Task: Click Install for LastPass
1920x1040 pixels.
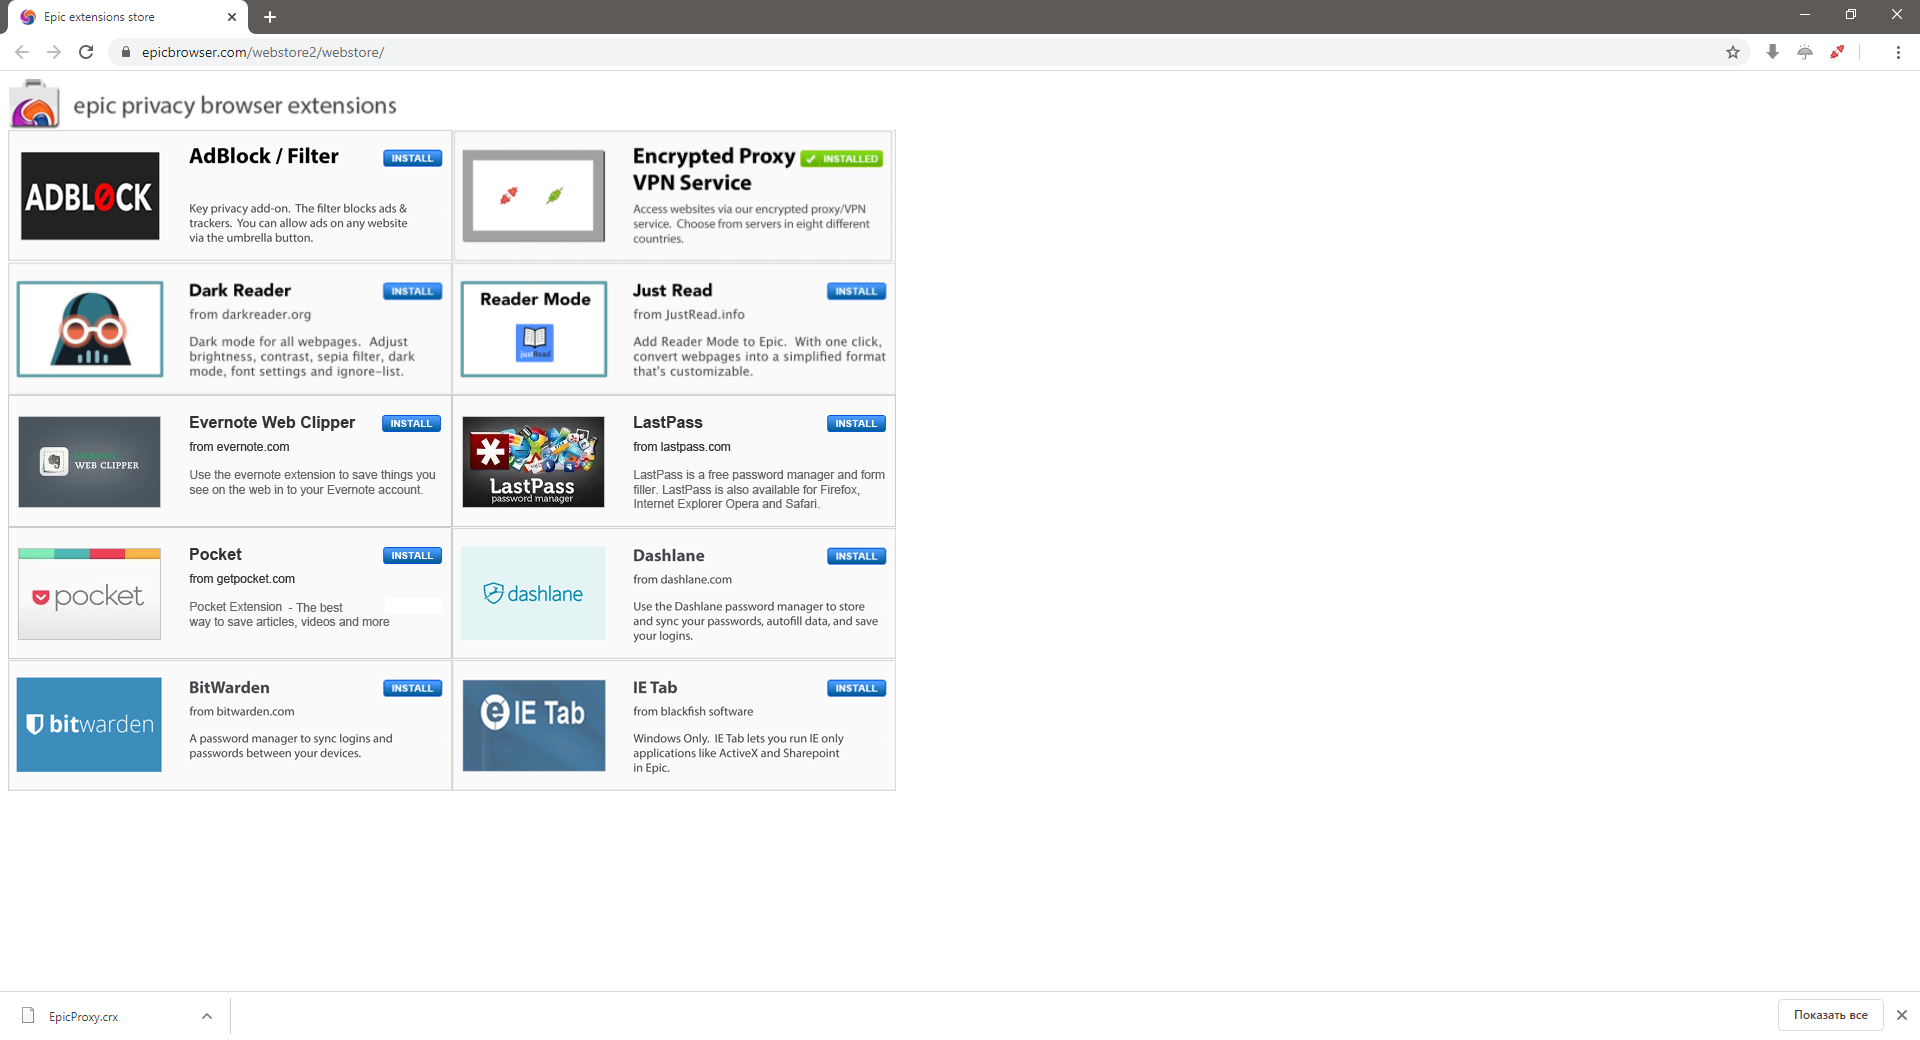Action: 856,424
